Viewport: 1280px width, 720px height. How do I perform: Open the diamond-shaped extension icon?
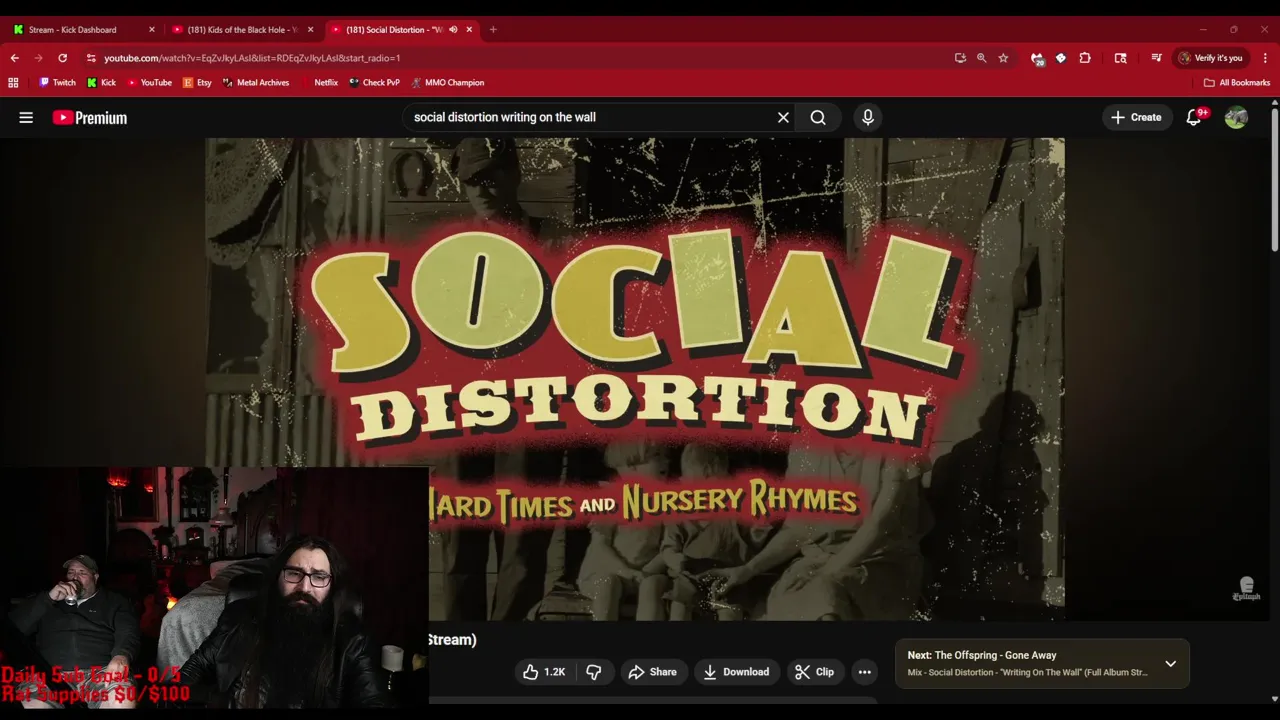coord(1061,58)
